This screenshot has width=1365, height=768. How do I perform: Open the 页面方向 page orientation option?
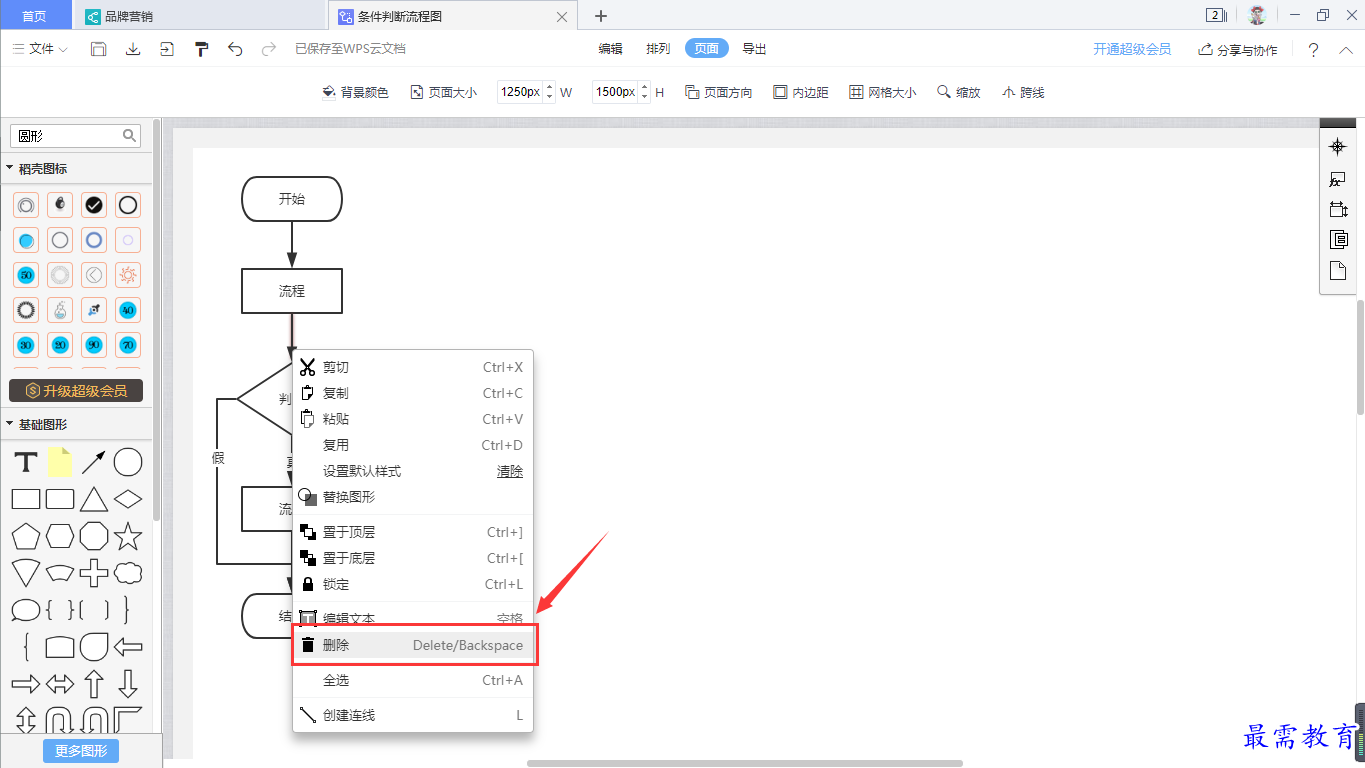tap(718, 92)
